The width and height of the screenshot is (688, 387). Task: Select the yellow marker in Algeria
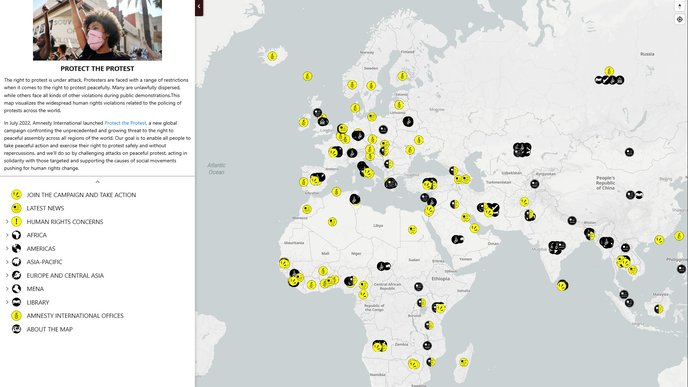[333, 222]
